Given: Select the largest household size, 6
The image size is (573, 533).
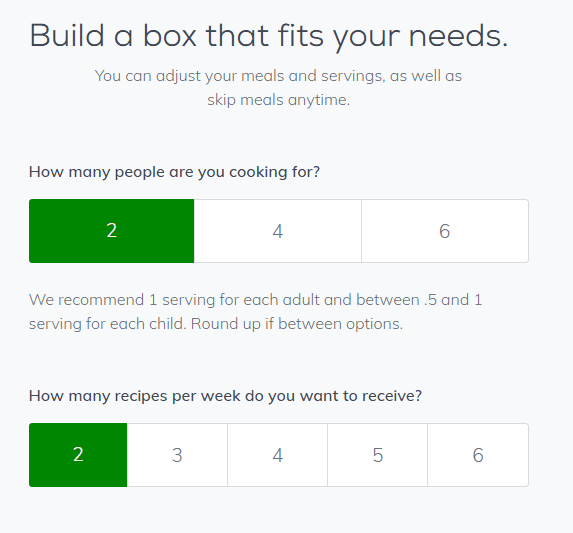Looking at the screenshot, I should (445, 231).
